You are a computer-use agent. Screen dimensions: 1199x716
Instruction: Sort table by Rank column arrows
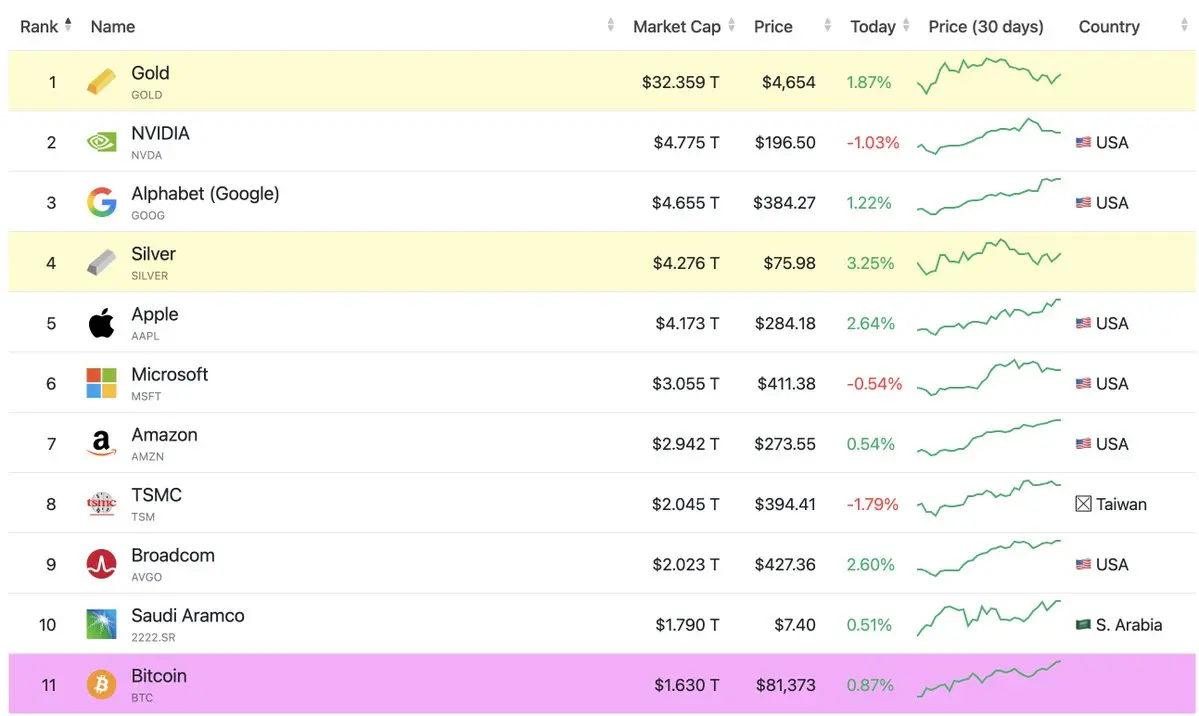click(68, 25)
